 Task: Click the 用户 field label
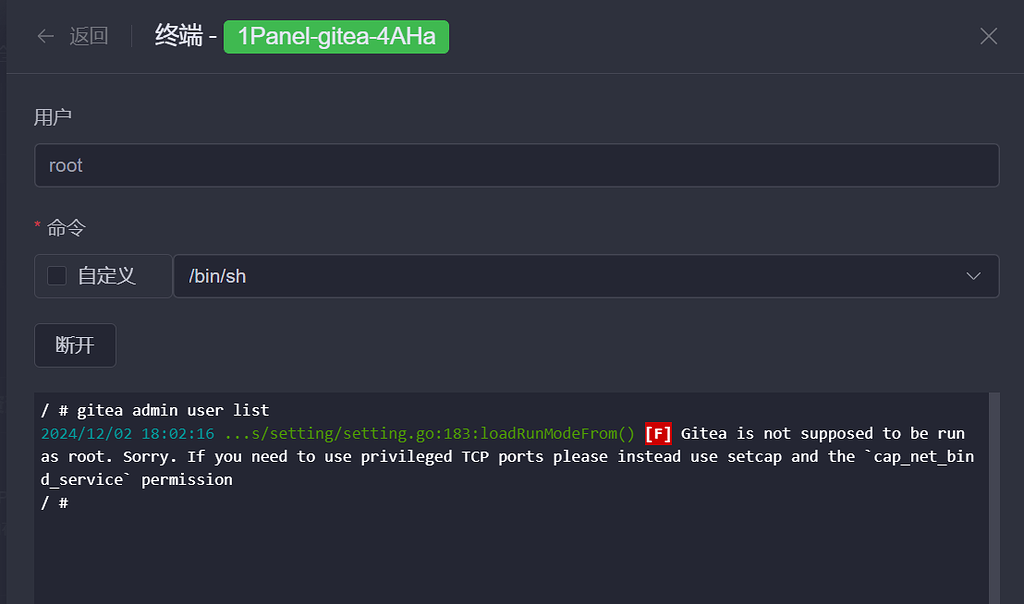53,117
